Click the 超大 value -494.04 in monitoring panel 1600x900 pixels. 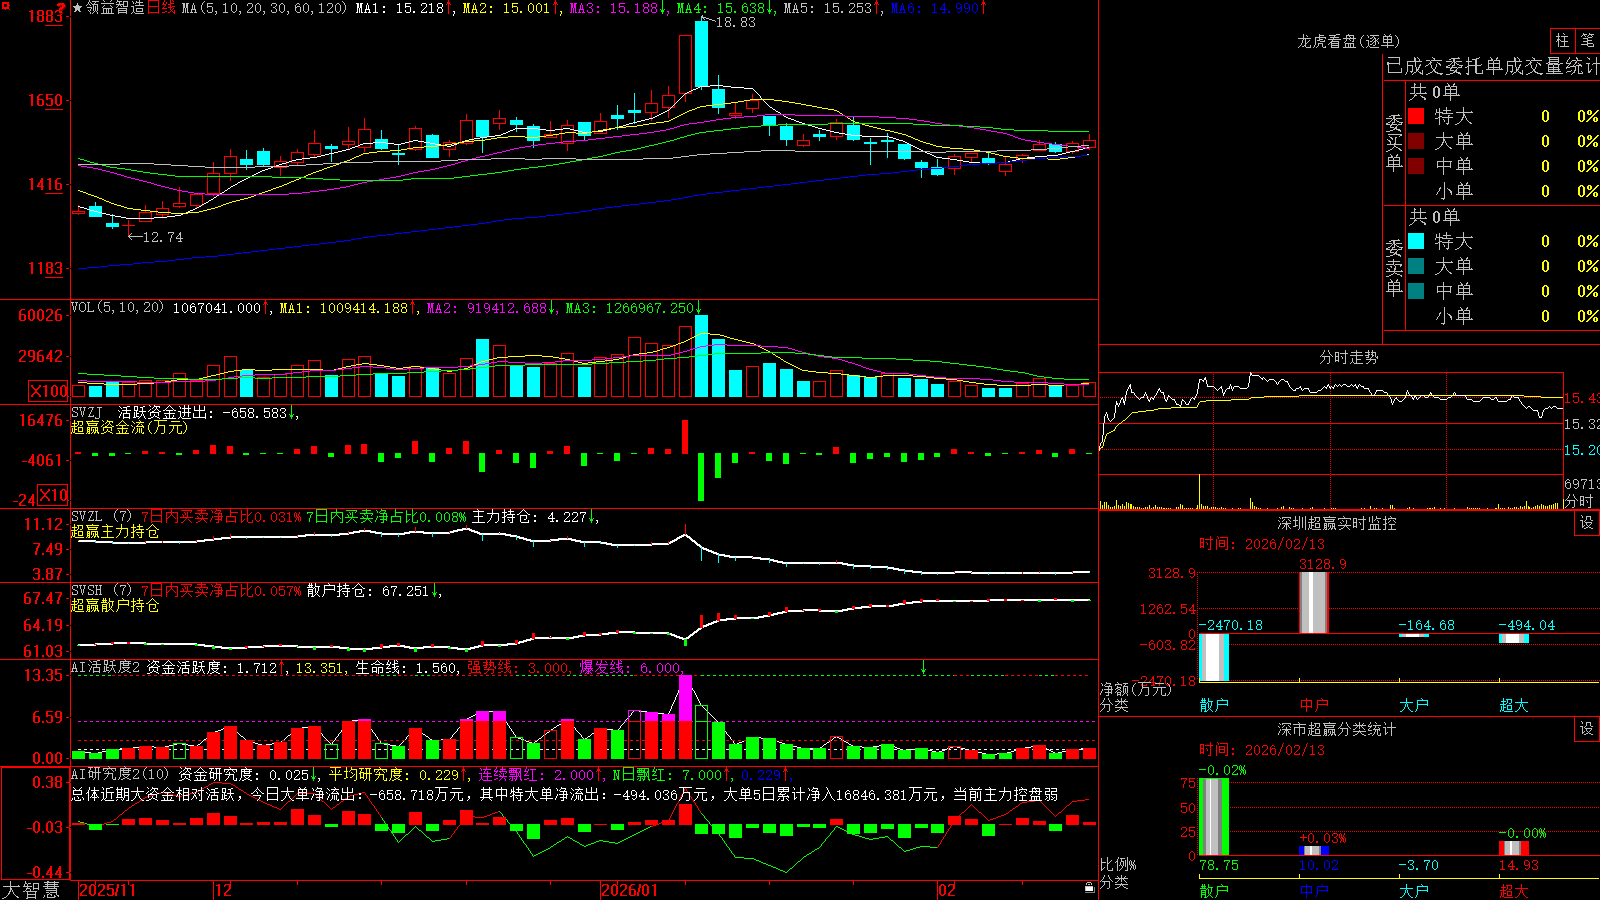[x=1526, y=625]
